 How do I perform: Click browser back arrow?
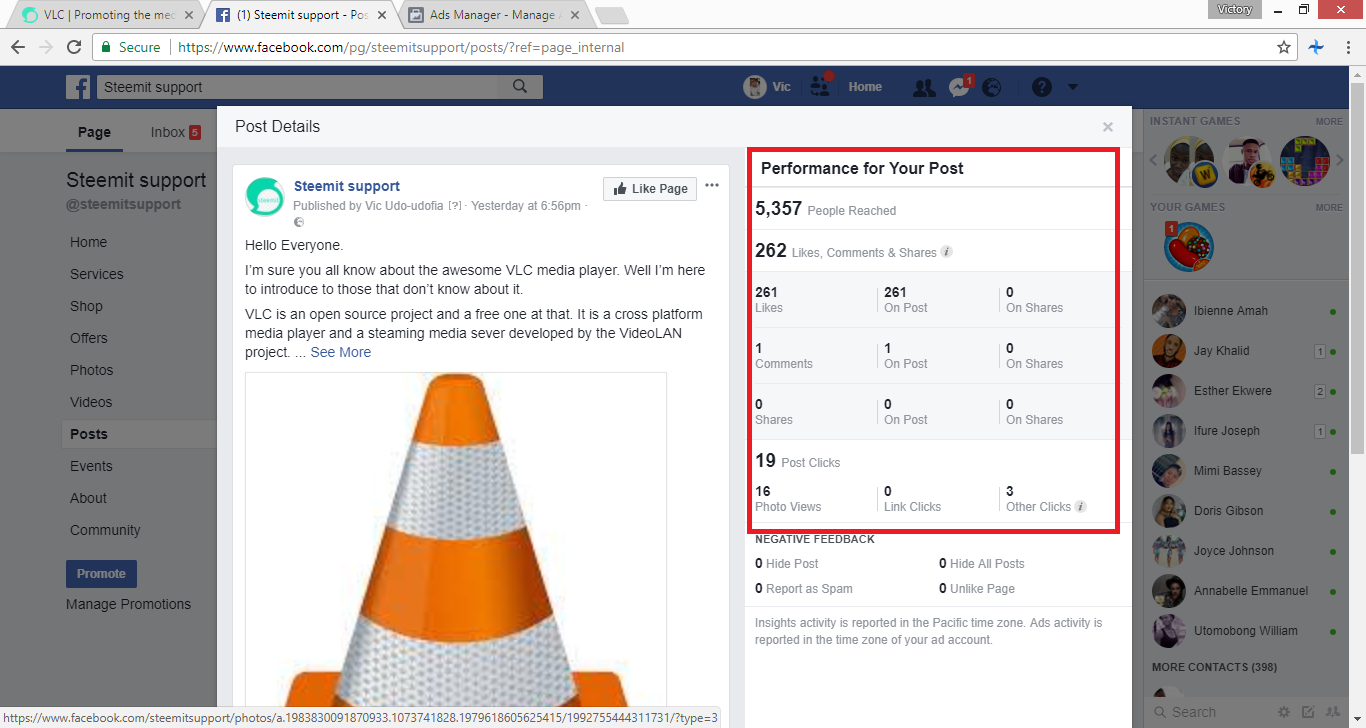pos(17,47)
